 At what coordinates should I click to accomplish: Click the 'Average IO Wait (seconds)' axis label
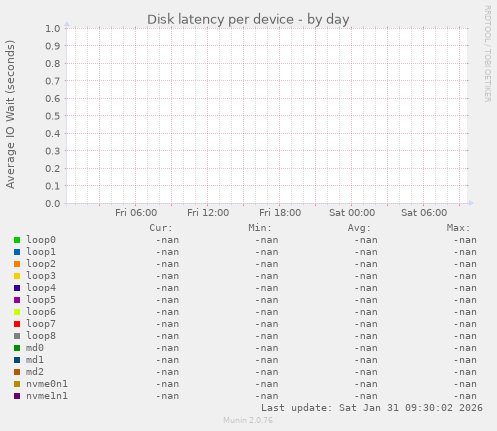pyautogui.click(x=10, y=114)
